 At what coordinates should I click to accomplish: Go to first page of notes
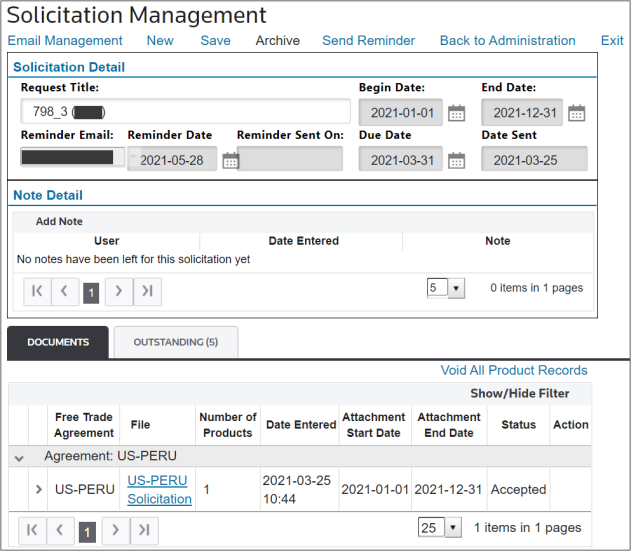[37, 291]
